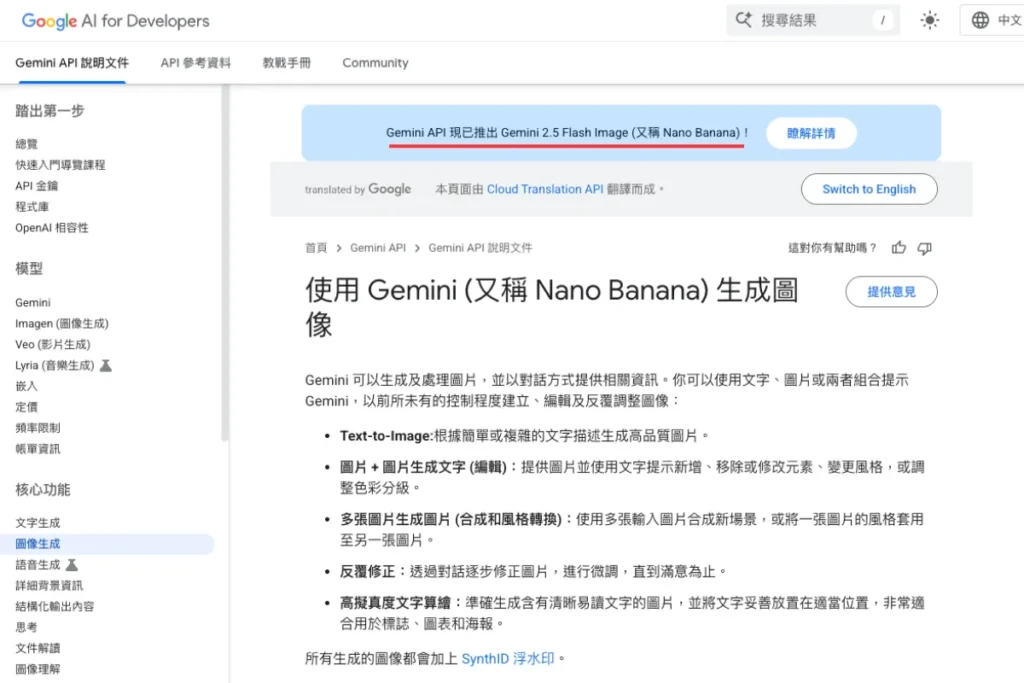Click the 提供意見 feedback button
The image size is (1024, 683).
(891, 292)
